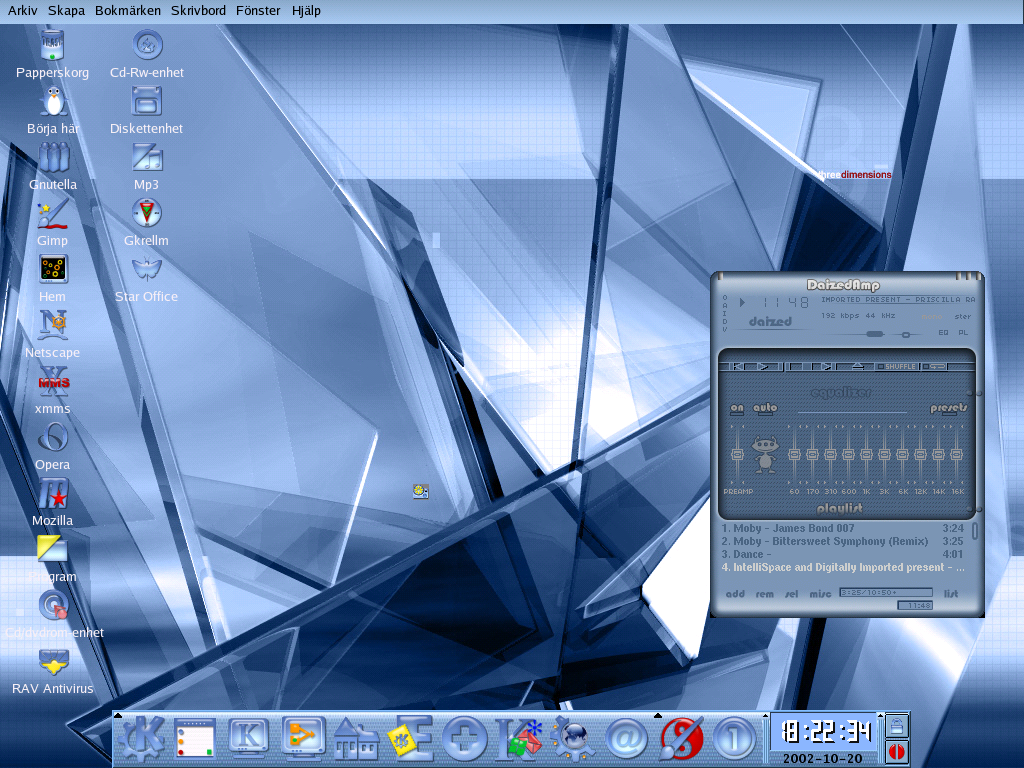Viewport: 1024px width, 768px height.
Task: Toggle repeat loop in DaizedAmp
Action: point(935,366)
